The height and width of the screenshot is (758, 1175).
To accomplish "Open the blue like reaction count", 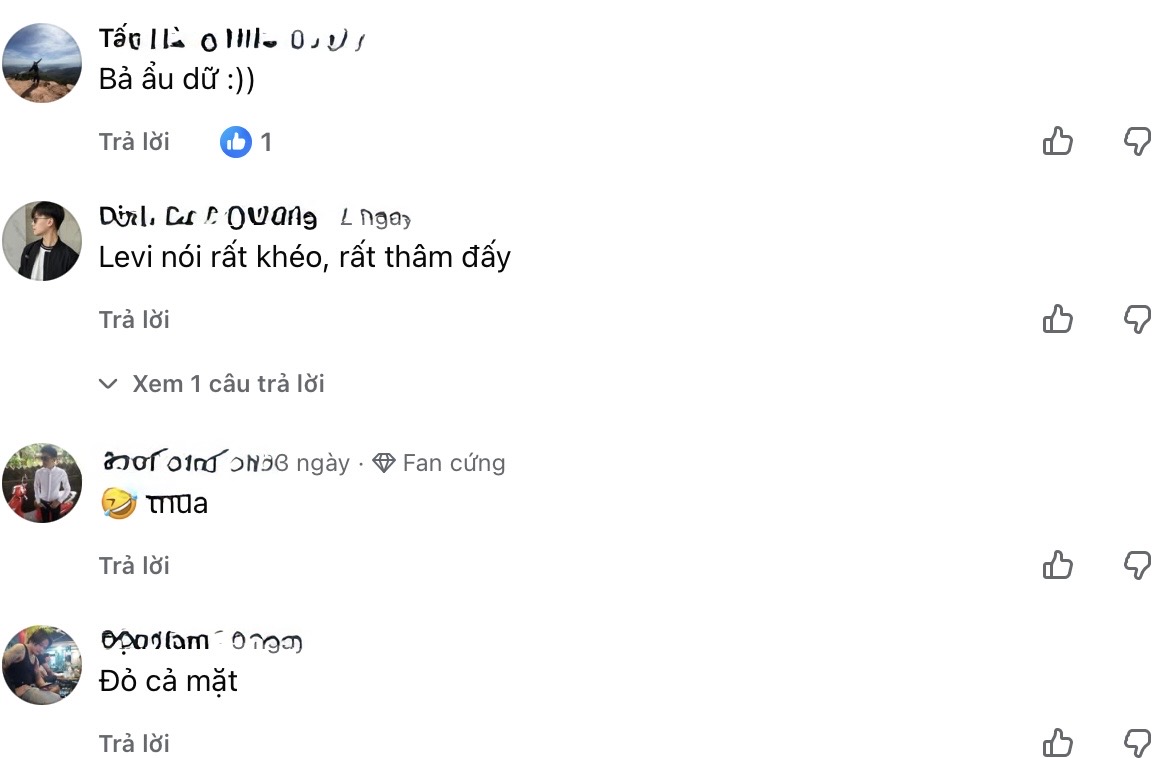I will coord(246,142).
